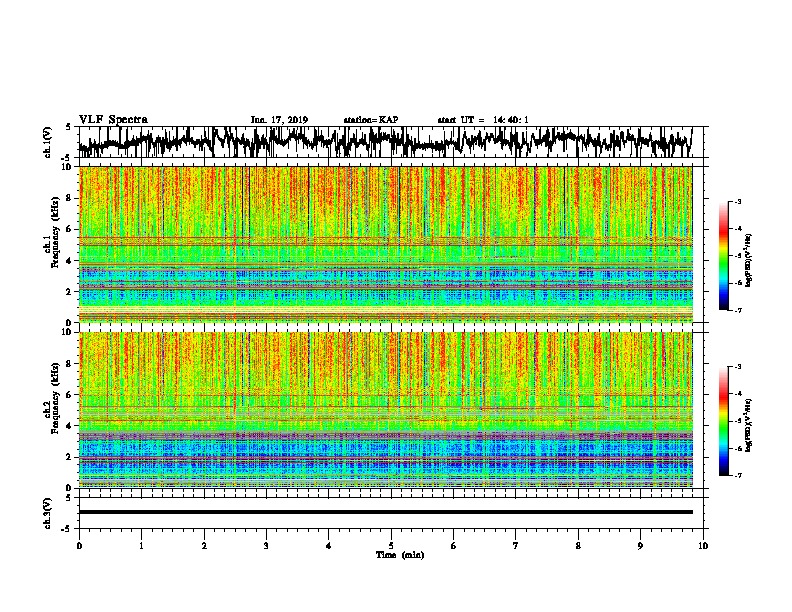The width and height of the screenshot is (792, 612).
Task: Click the "ch.1(V)" vertical axis label
Action: pyautogui.click(x=48, y=142)
